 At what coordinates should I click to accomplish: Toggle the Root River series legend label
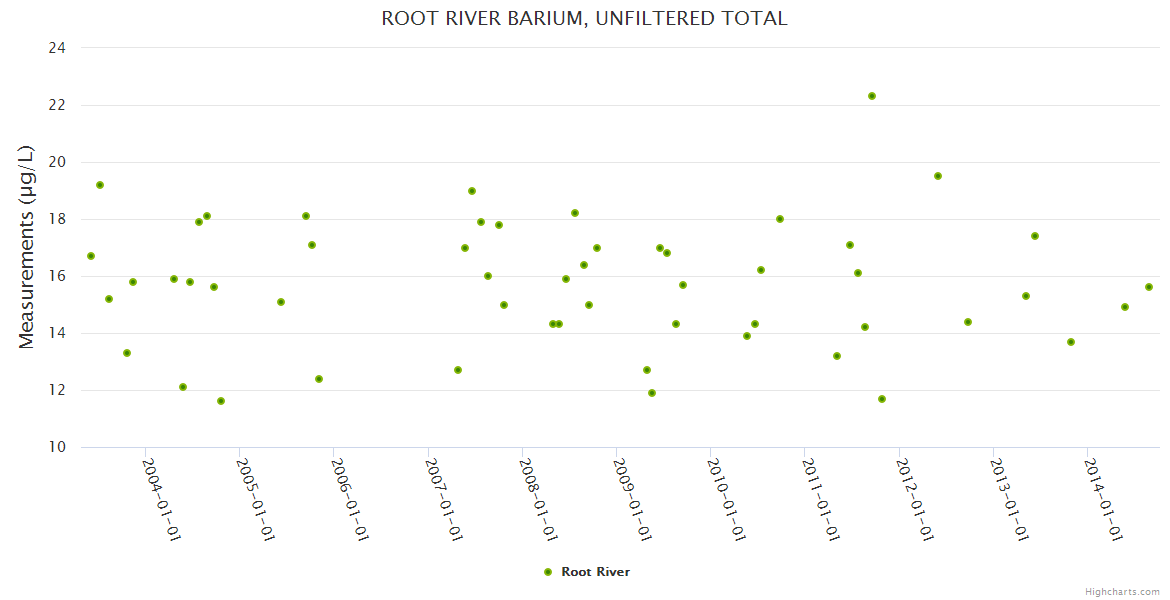coord(595,572)
